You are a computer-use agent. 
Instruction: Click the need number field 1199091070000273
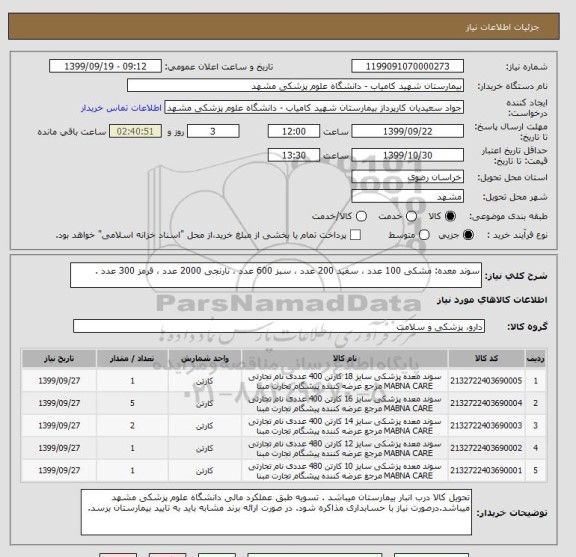pyautogui.click(x=407, y=67)
